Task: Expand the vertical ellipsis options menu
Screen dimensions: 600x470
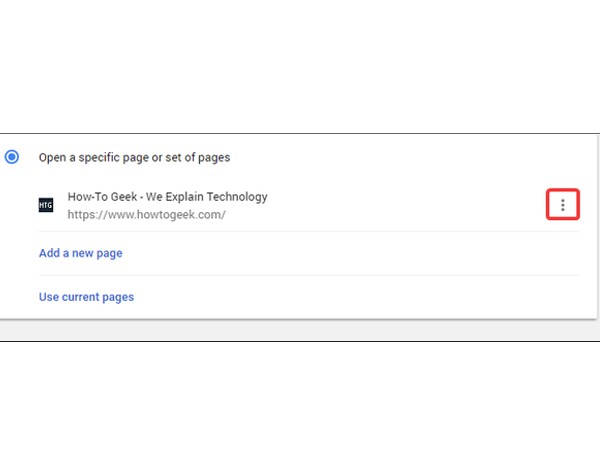Action: [x=563, y=205]
